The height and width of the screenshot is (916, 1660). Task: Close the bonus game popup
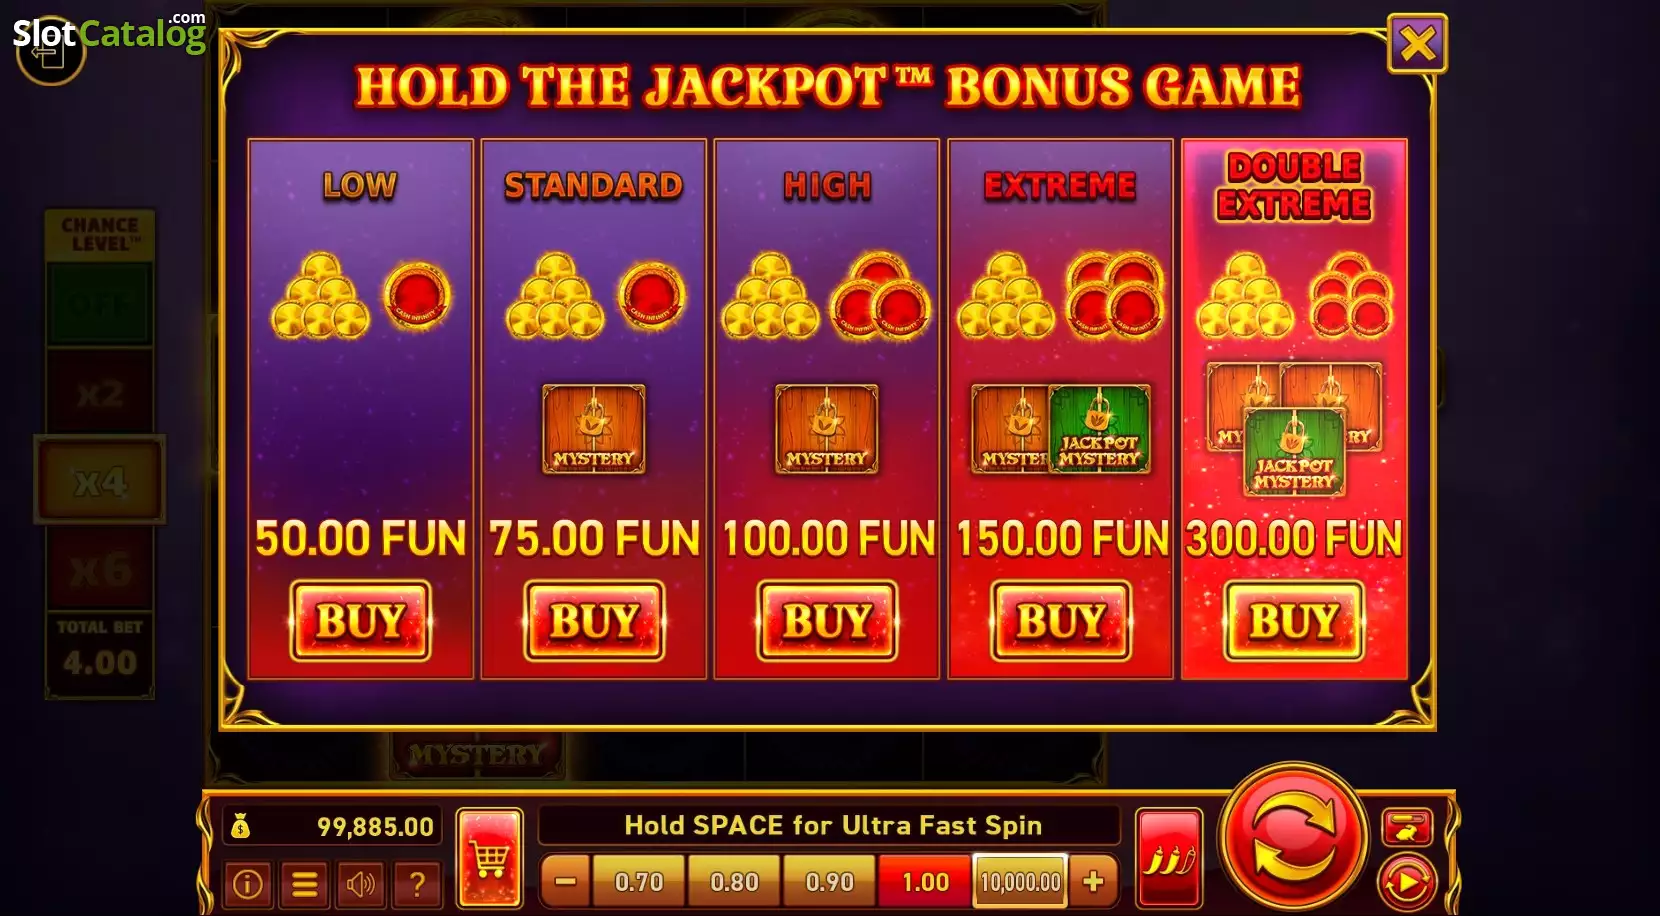pos(1417,43)
